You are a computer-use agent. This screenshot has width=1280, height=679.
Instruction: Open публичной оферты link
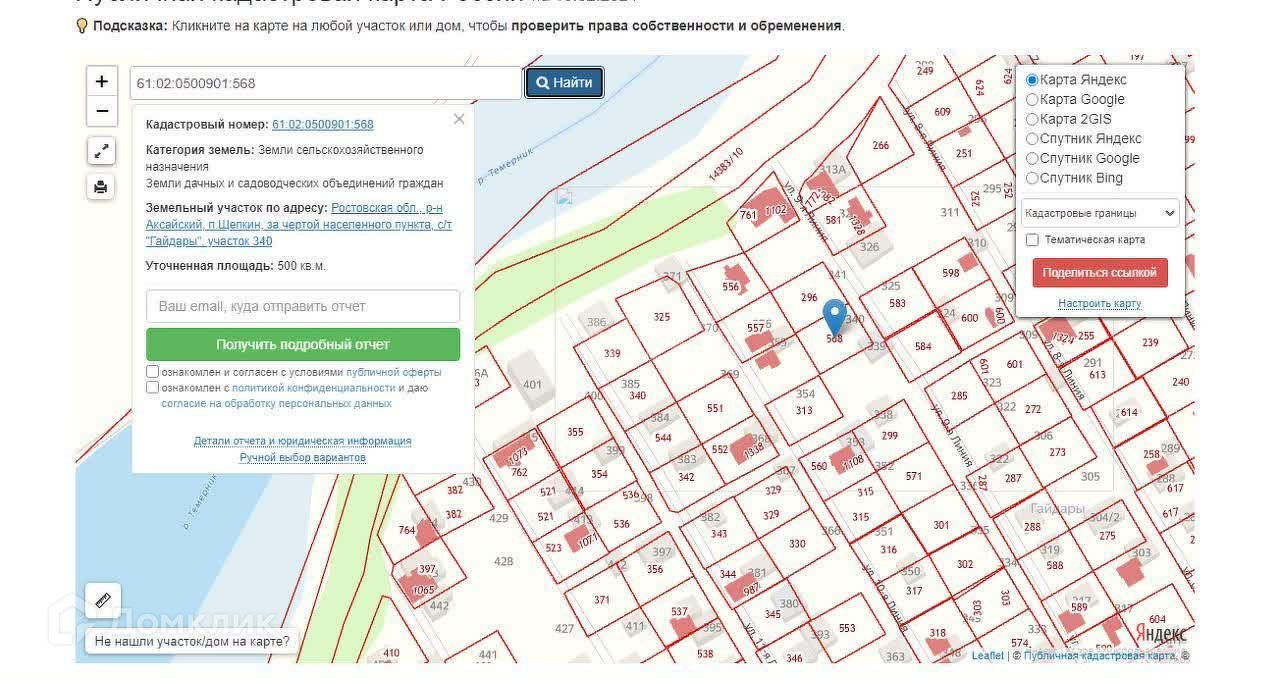(393, 372)
